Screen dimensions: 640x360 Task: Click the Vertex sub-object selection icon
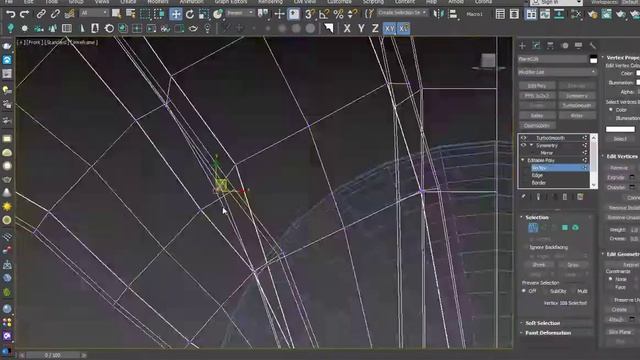533,228
